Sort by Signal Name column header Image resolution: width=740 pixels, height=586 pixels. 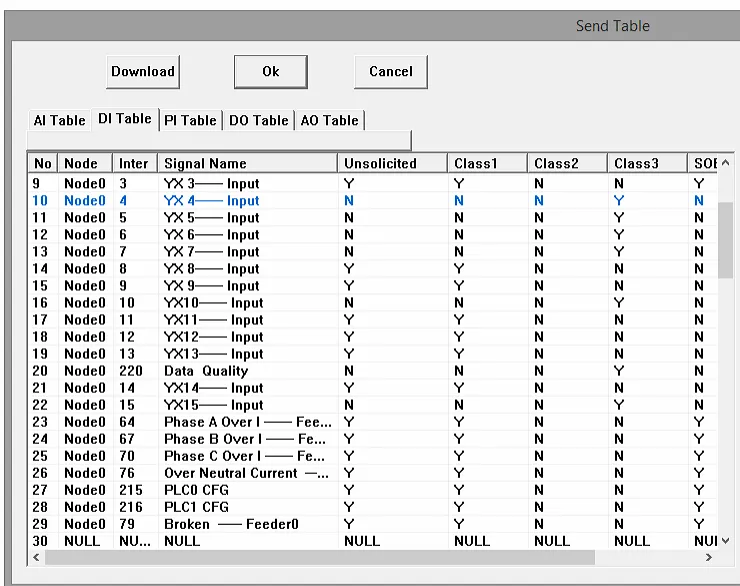(x=248, y=163)
